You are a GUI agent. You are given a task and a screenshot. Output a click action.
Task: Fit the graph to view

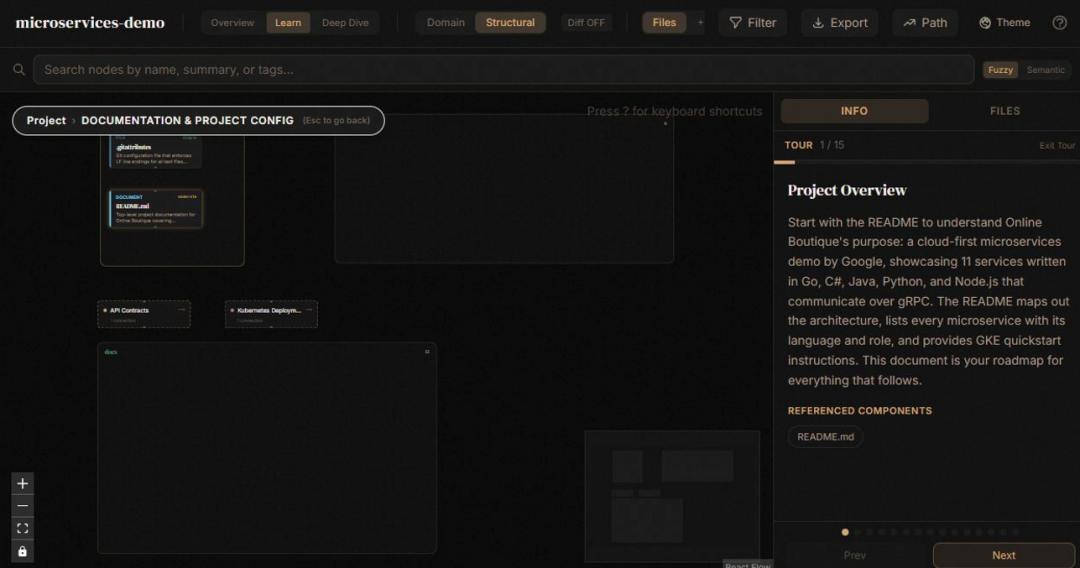[x=22, y=529]
